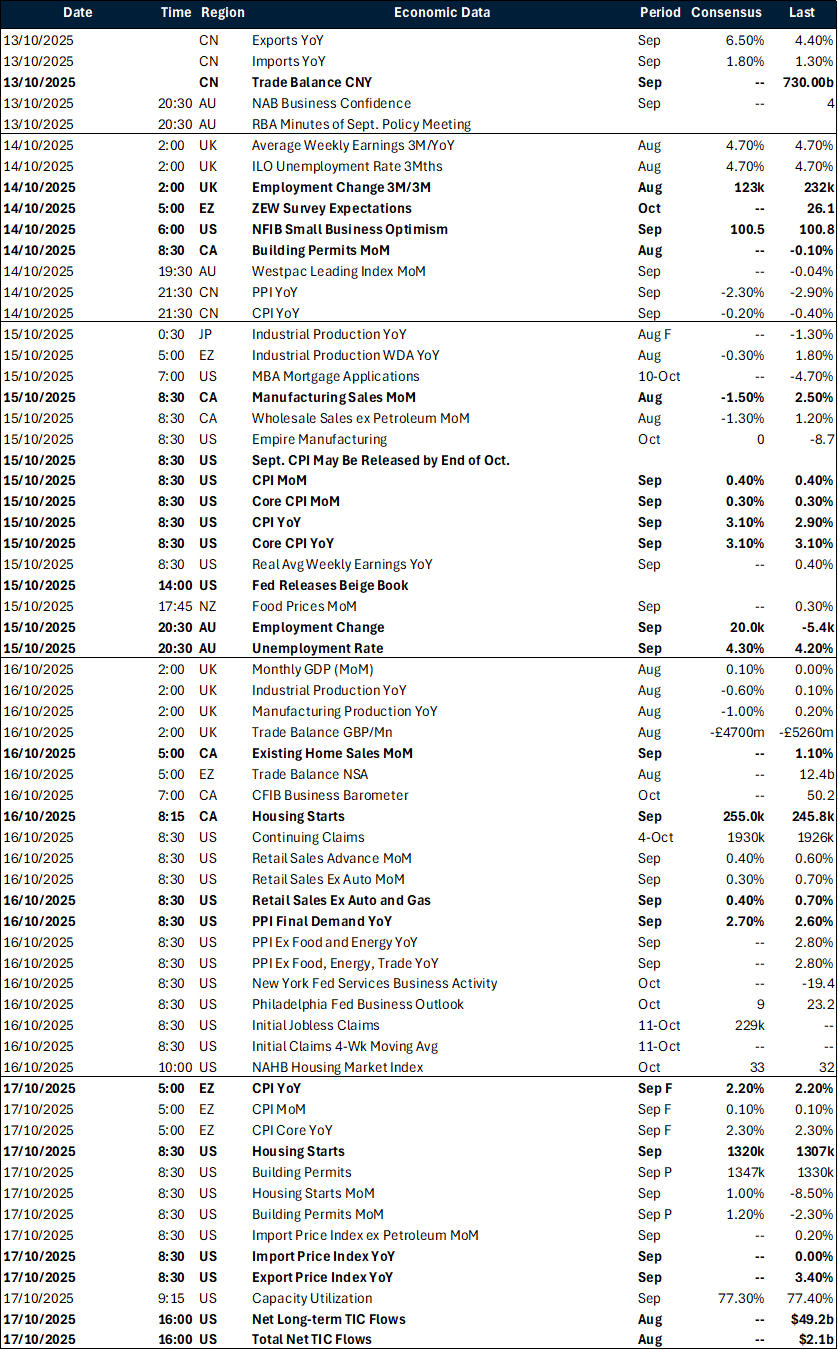Click the Consensus column header
The width and height of the screenshot is (838, 1350).
(726, 13)
